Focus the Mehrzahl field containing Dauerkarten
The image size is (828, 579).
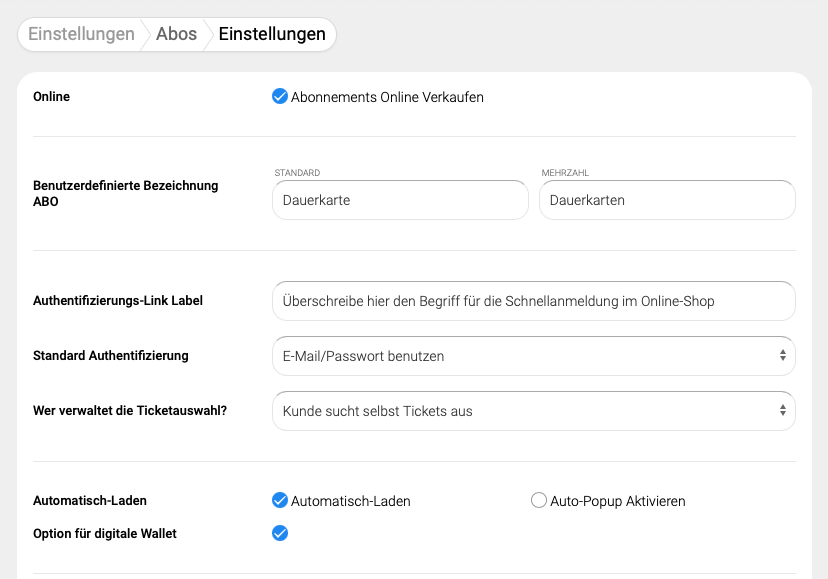point(667,200)
